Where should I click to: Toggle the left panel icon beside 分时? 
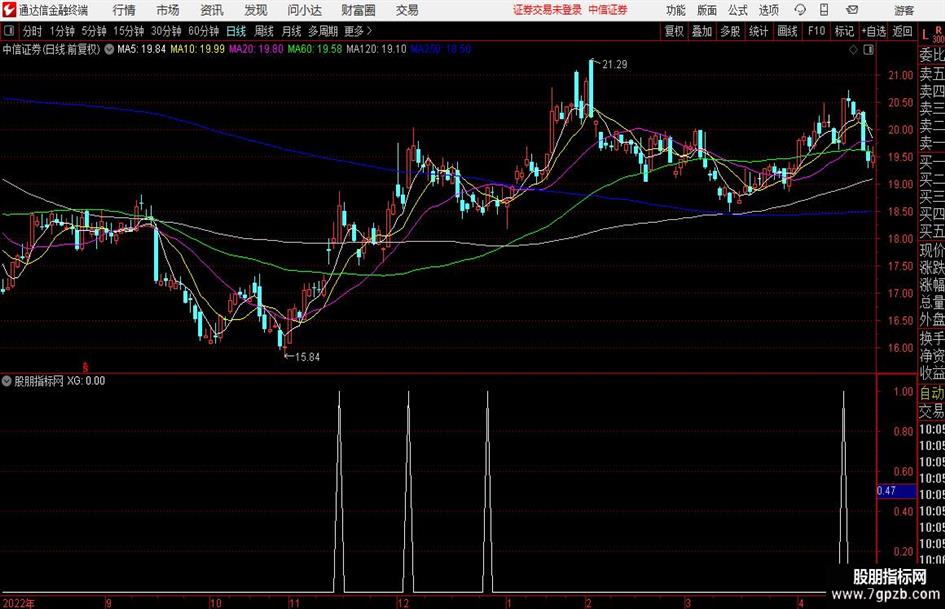coord(9,31)
